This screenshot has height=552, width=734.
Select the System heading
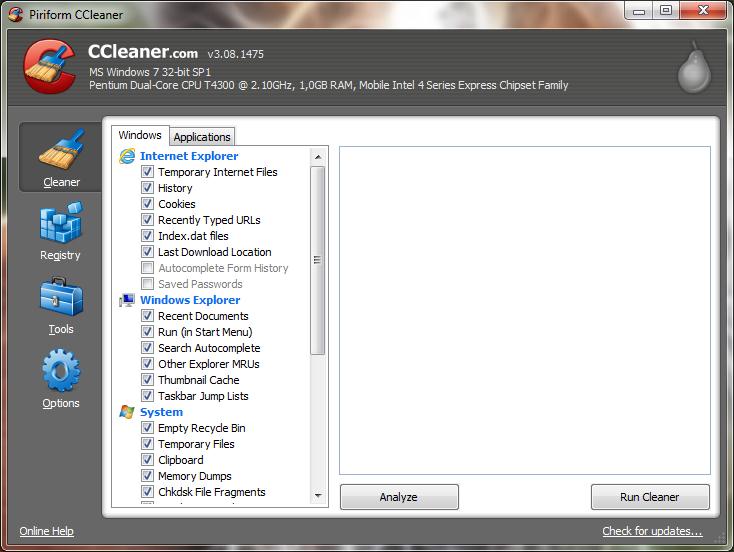pyautogui.click(x=161, y=412)
